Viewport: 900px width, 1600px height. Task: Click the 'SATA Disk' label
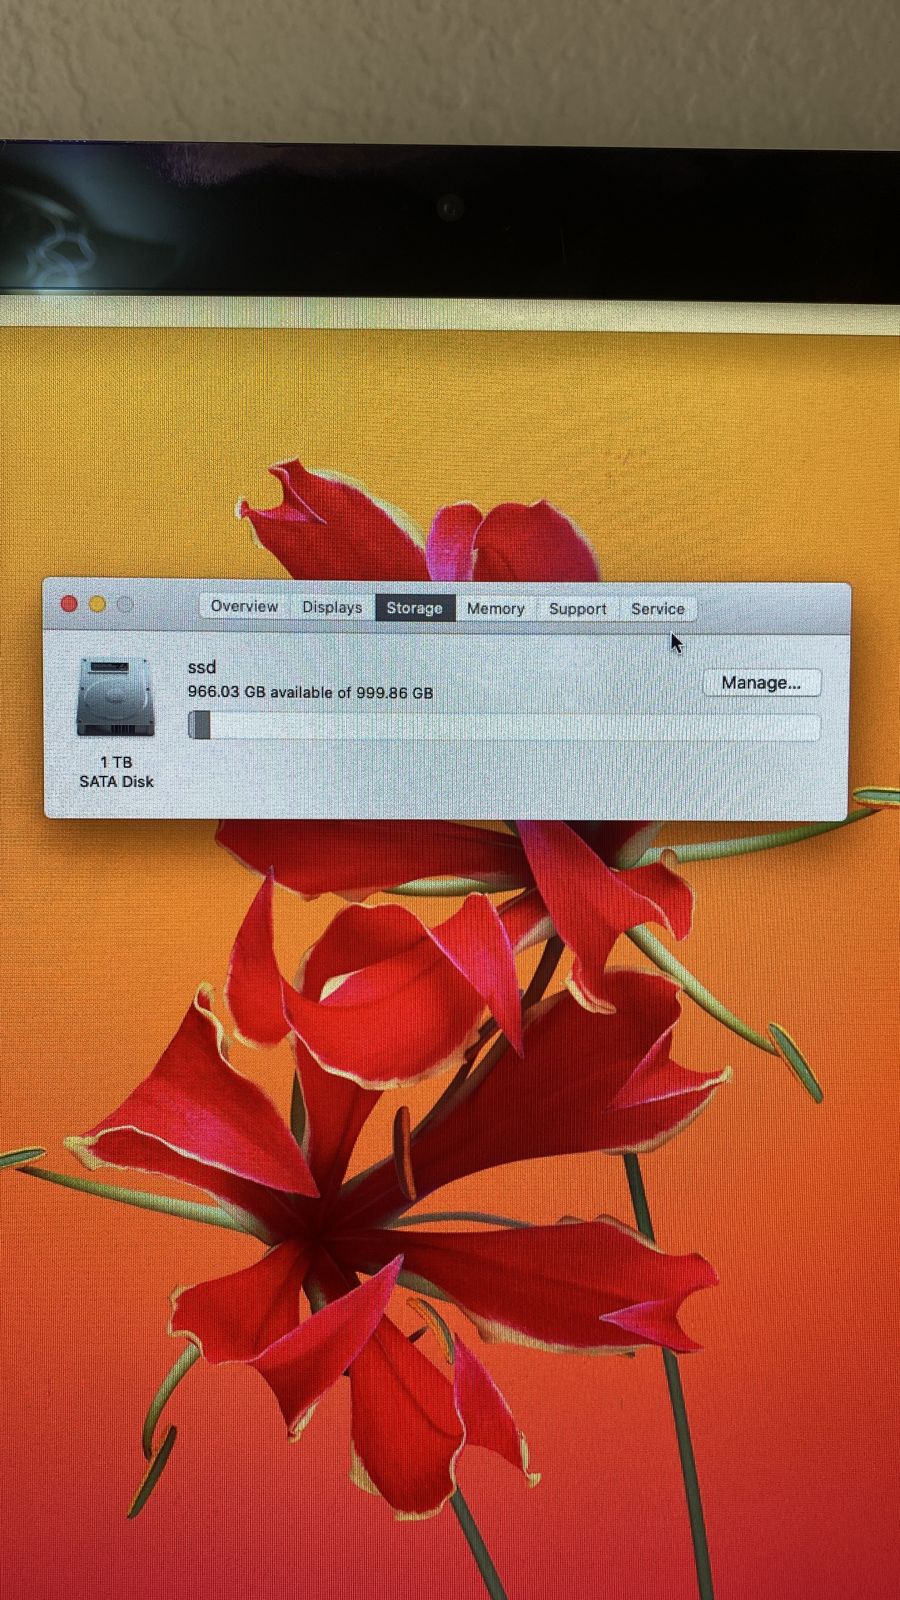[x=116, y=781]
